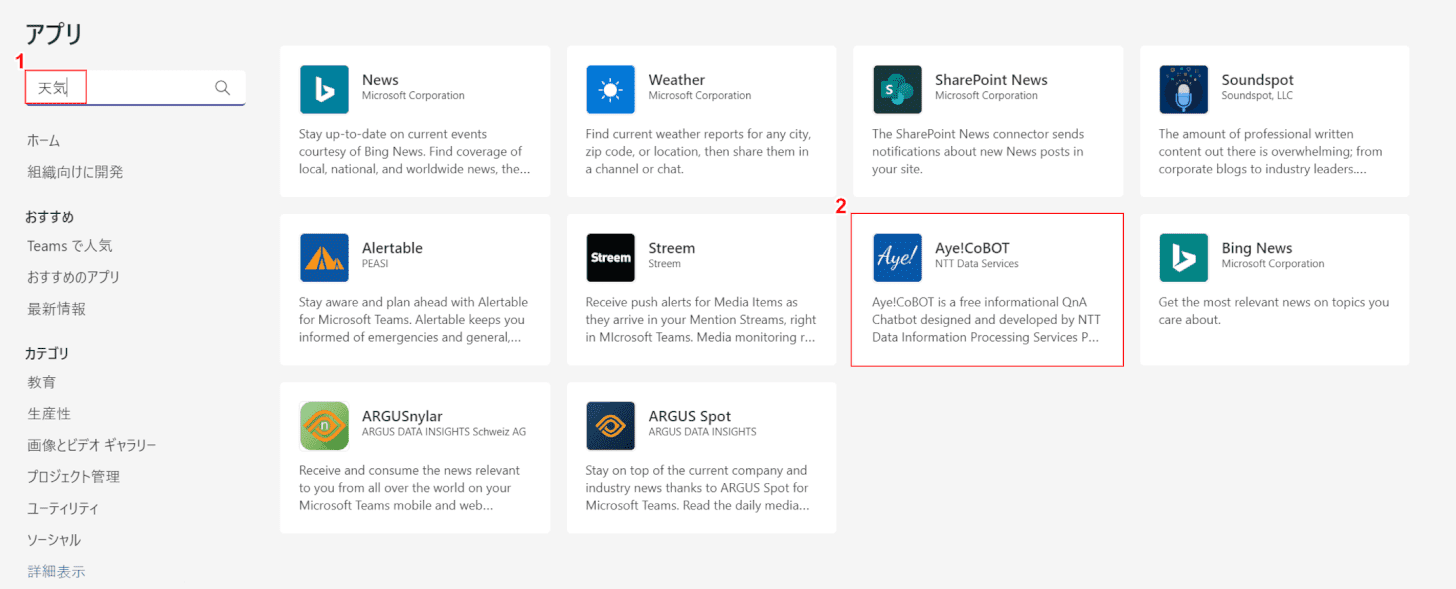Click the Bing News app title
The height and width of the screenshot is (589, 1456).
[1257, 248]
